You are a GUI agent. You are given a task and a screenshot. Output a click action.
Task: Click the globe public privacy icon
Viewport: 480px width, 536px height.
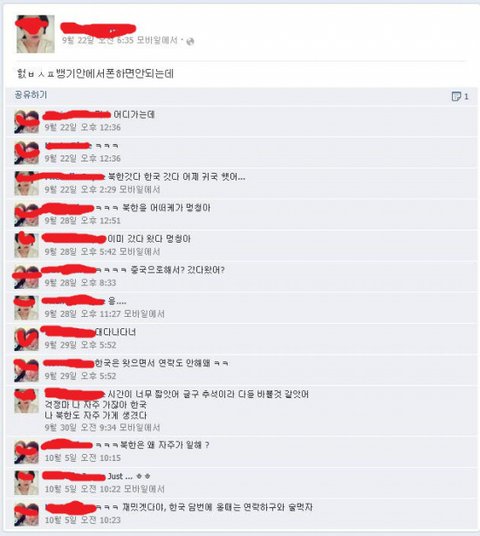[190, 41]
